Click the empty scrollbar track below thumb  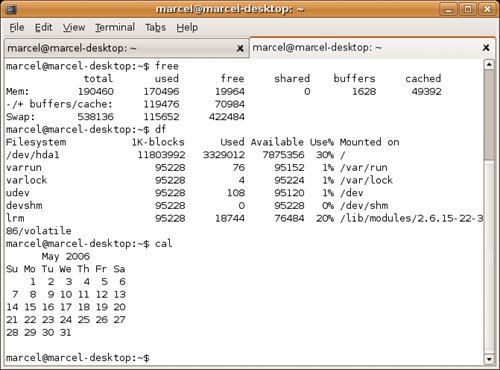tap(489, 257)
